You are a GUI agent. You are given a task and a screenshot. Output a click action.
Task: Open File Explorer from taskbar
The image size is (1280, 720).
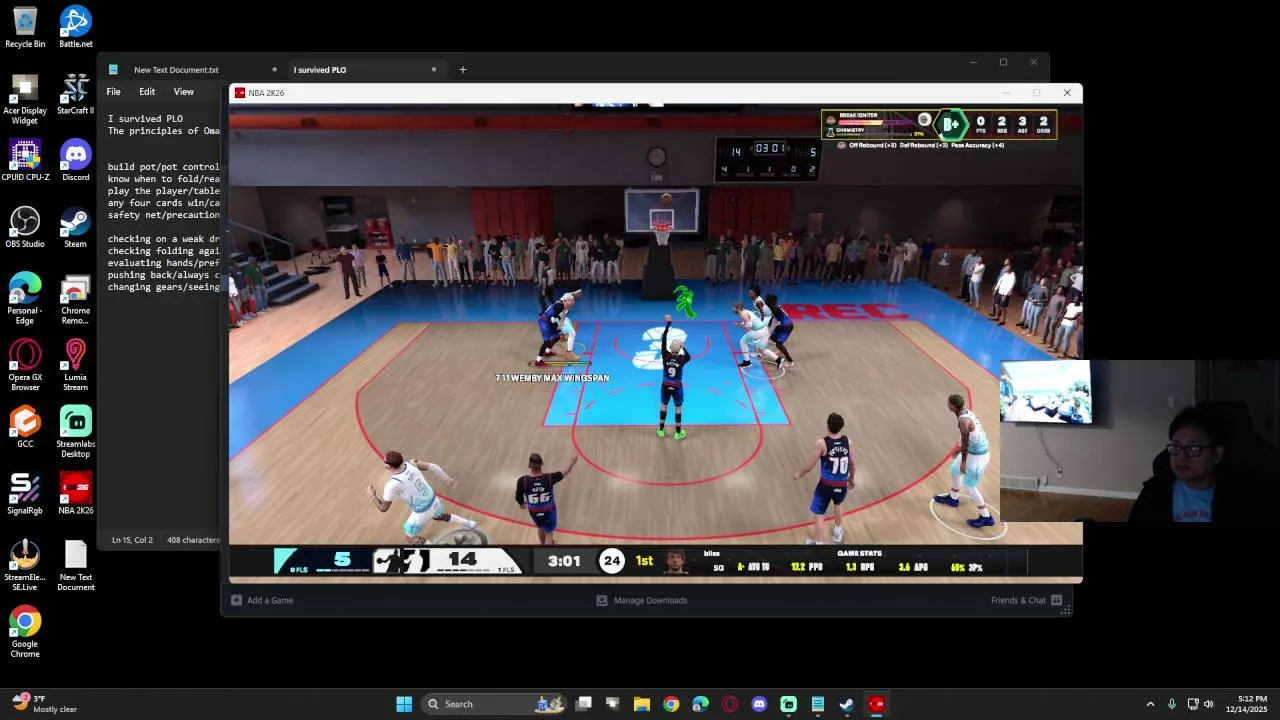coord(642,704)
